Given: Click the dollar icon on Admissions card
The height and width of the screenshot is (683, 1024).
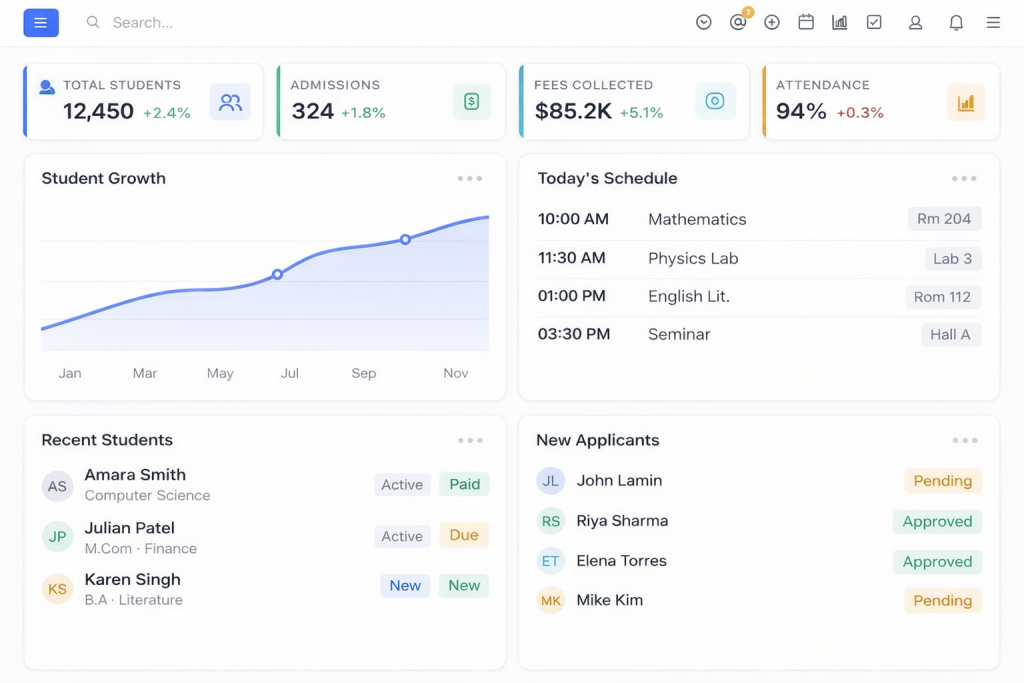Looking at the screenshot, I should click(472, 101).
